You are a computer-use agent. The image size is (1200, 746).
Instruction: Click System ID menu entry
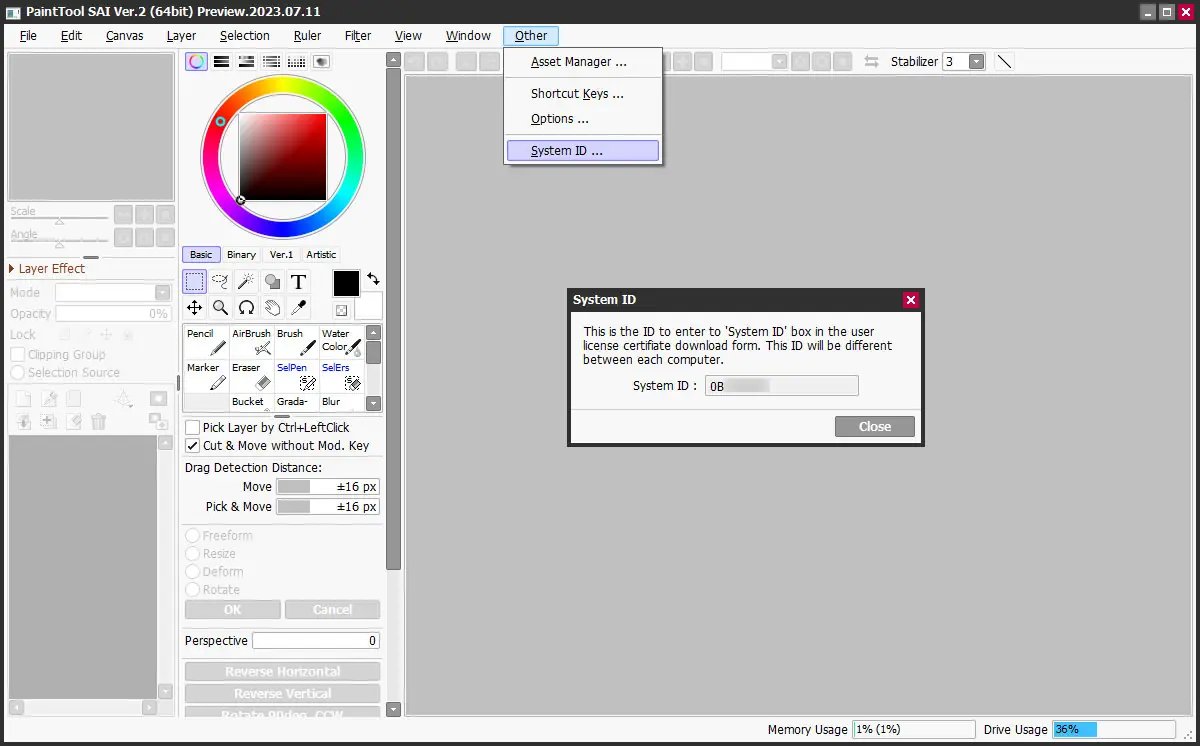(x=582, y=151)
